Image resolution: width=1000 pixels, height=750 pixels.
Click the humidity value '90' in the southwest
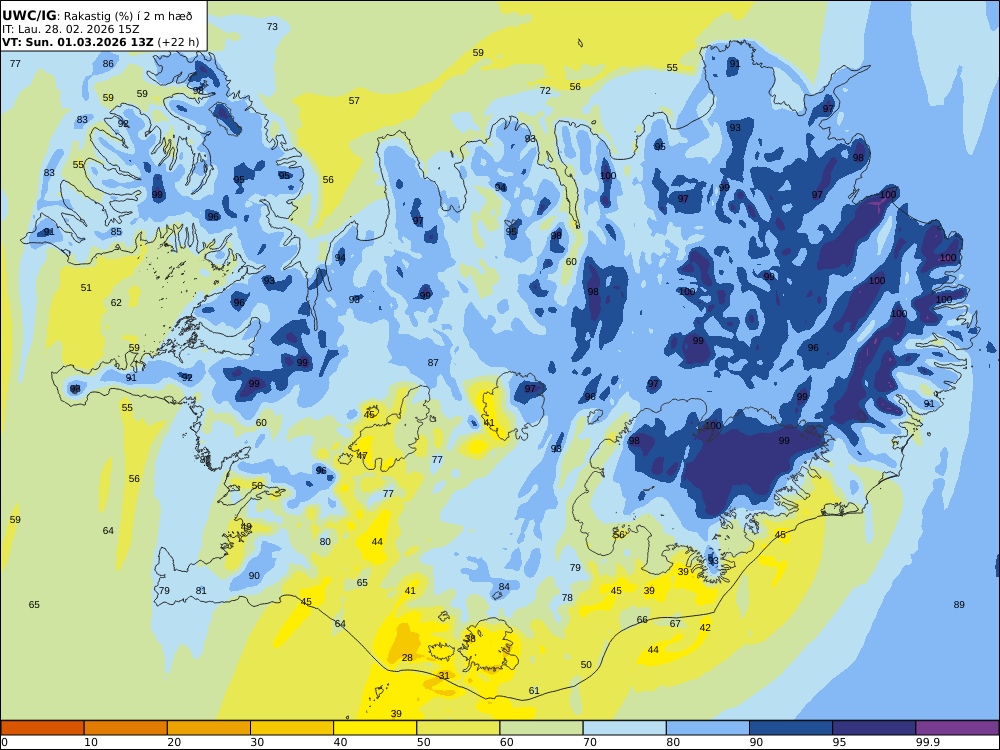(254, 576)
